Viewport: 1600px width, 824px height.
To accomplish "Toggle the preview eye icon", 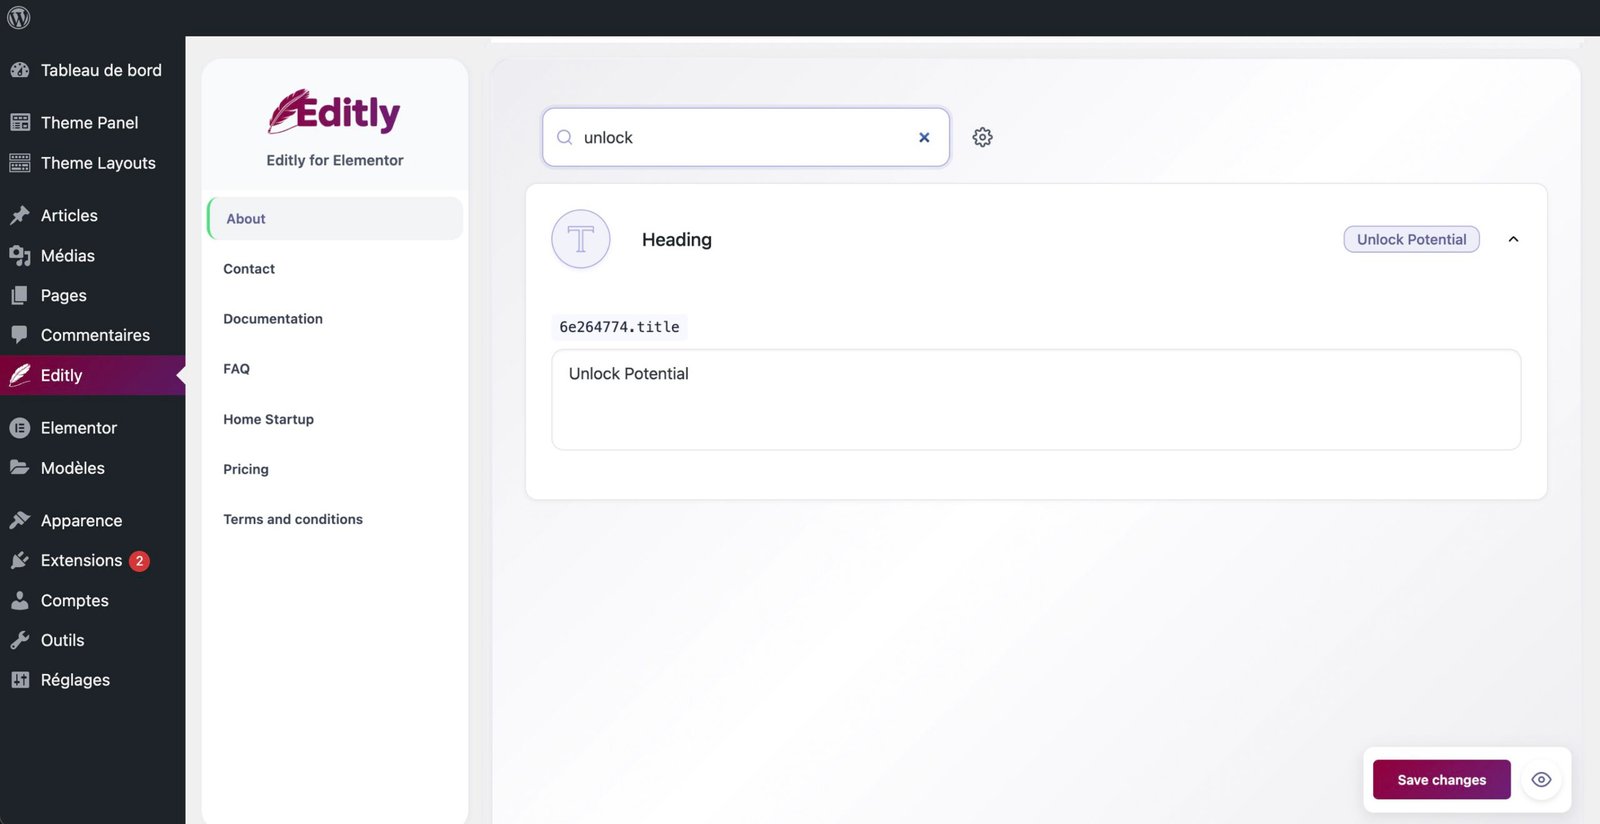I will tap(1541, 780).
